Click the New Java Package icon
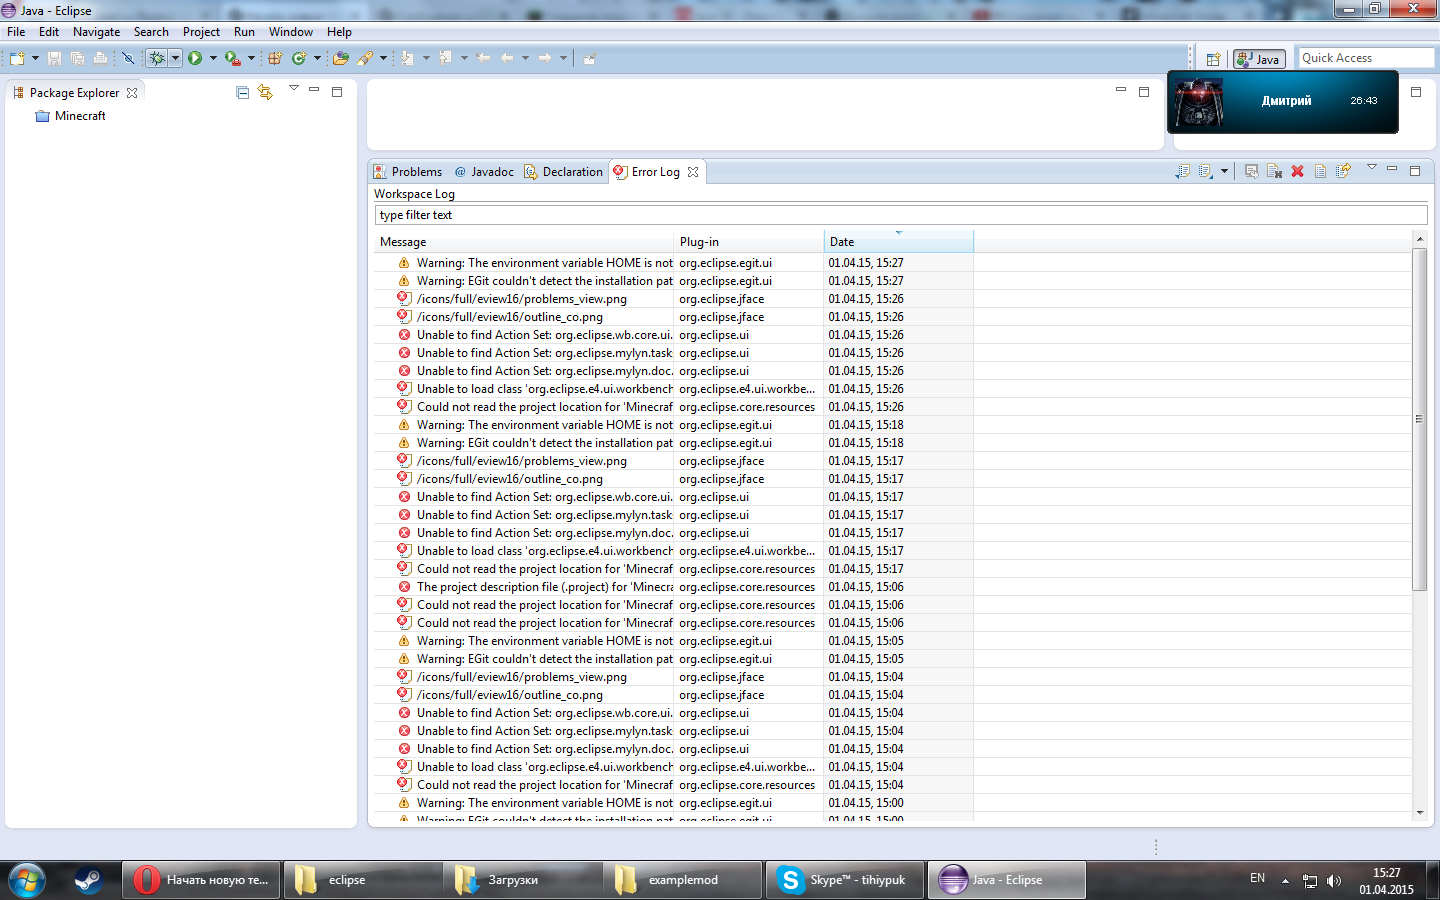 point(275,58)
